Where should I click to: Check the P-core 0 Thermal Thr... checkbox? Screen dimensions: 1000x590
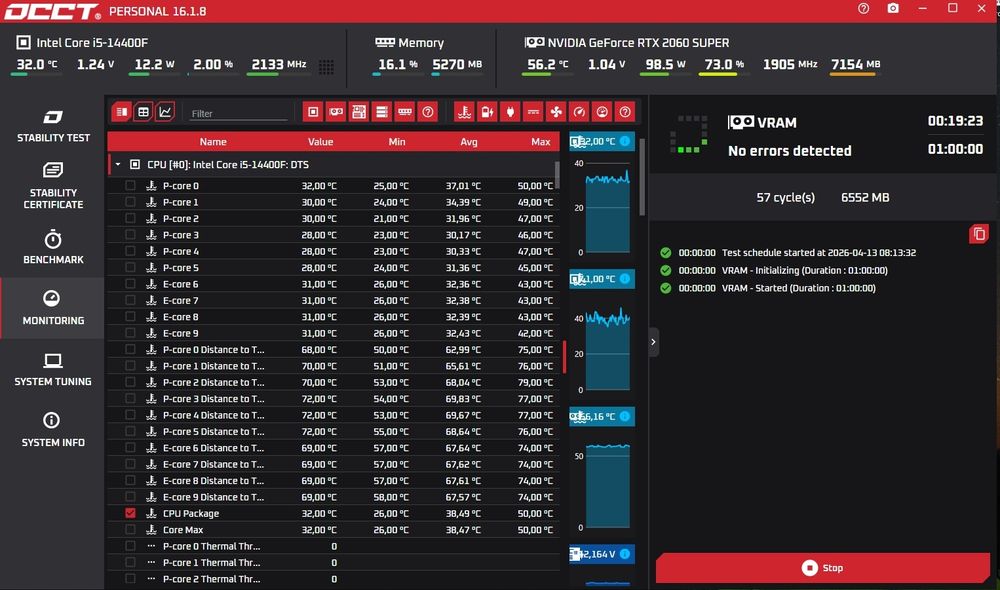[x=130, y=546]
